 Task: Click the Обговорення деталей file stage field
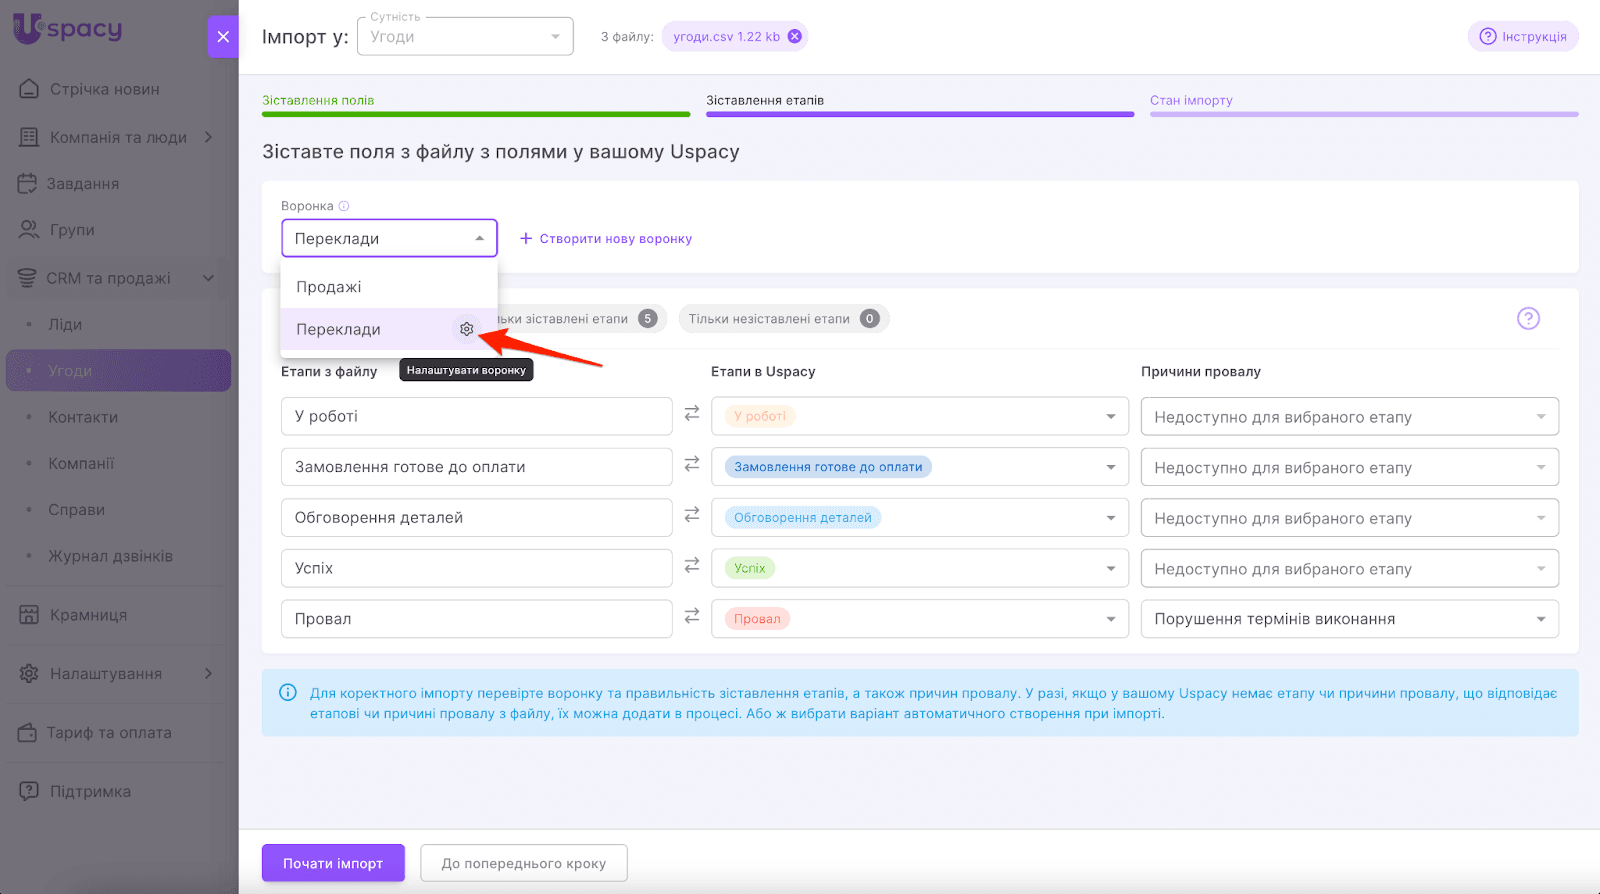tap(476, 518)
